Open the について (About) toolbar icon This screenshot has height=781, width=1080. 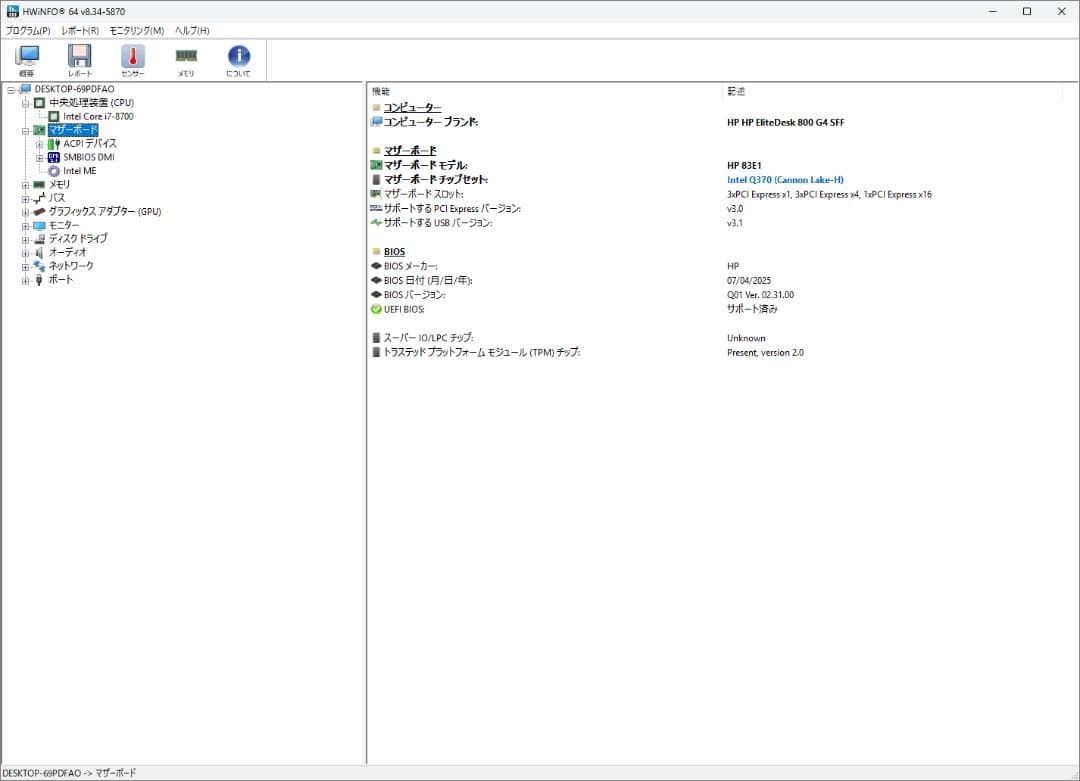click(238, 58)
